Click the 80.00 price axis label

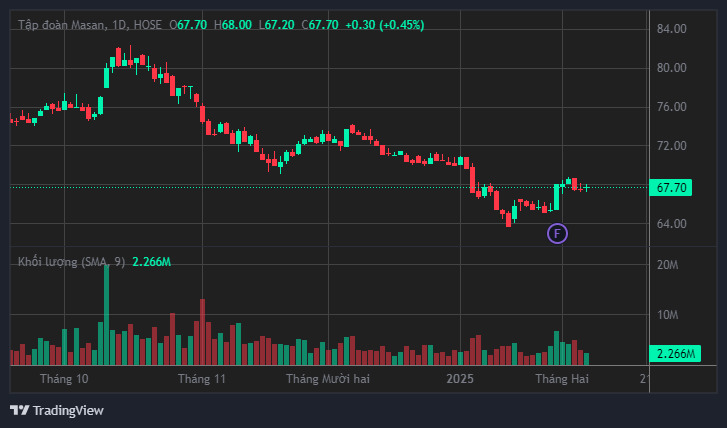click(671, 68)
